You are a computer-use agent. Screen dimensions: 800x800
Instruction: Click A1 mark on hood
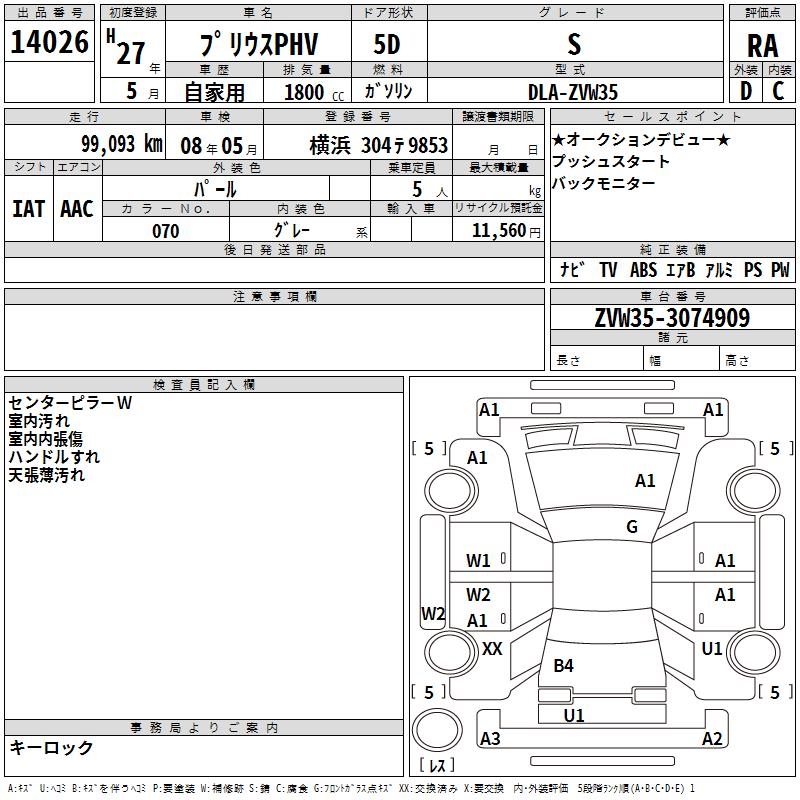[645, 481]
